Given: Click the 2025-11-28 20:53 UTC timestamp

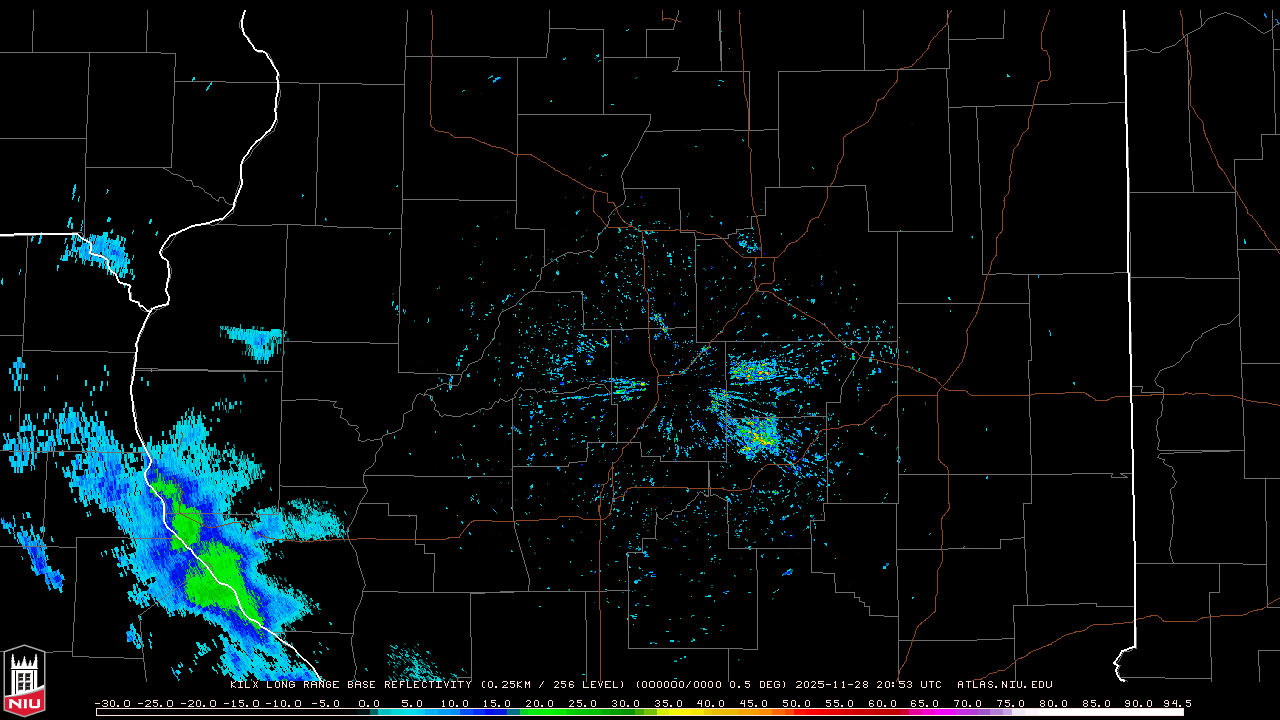Looking at the screenshot, I should [x=868, y=685].
